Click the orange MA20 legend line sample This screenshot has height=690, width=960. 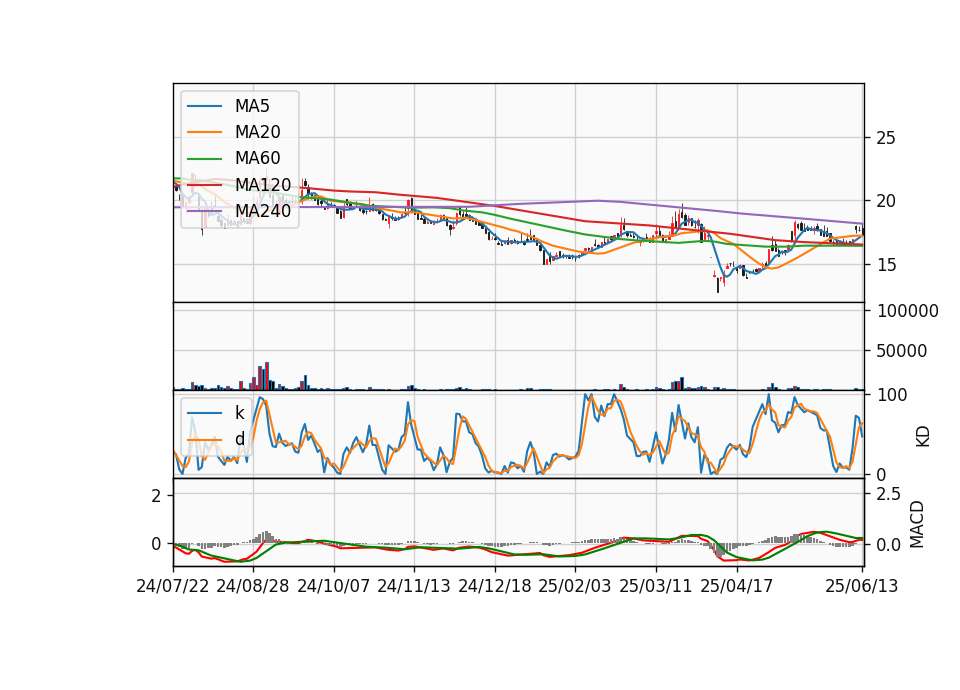[x=204, y=132]
